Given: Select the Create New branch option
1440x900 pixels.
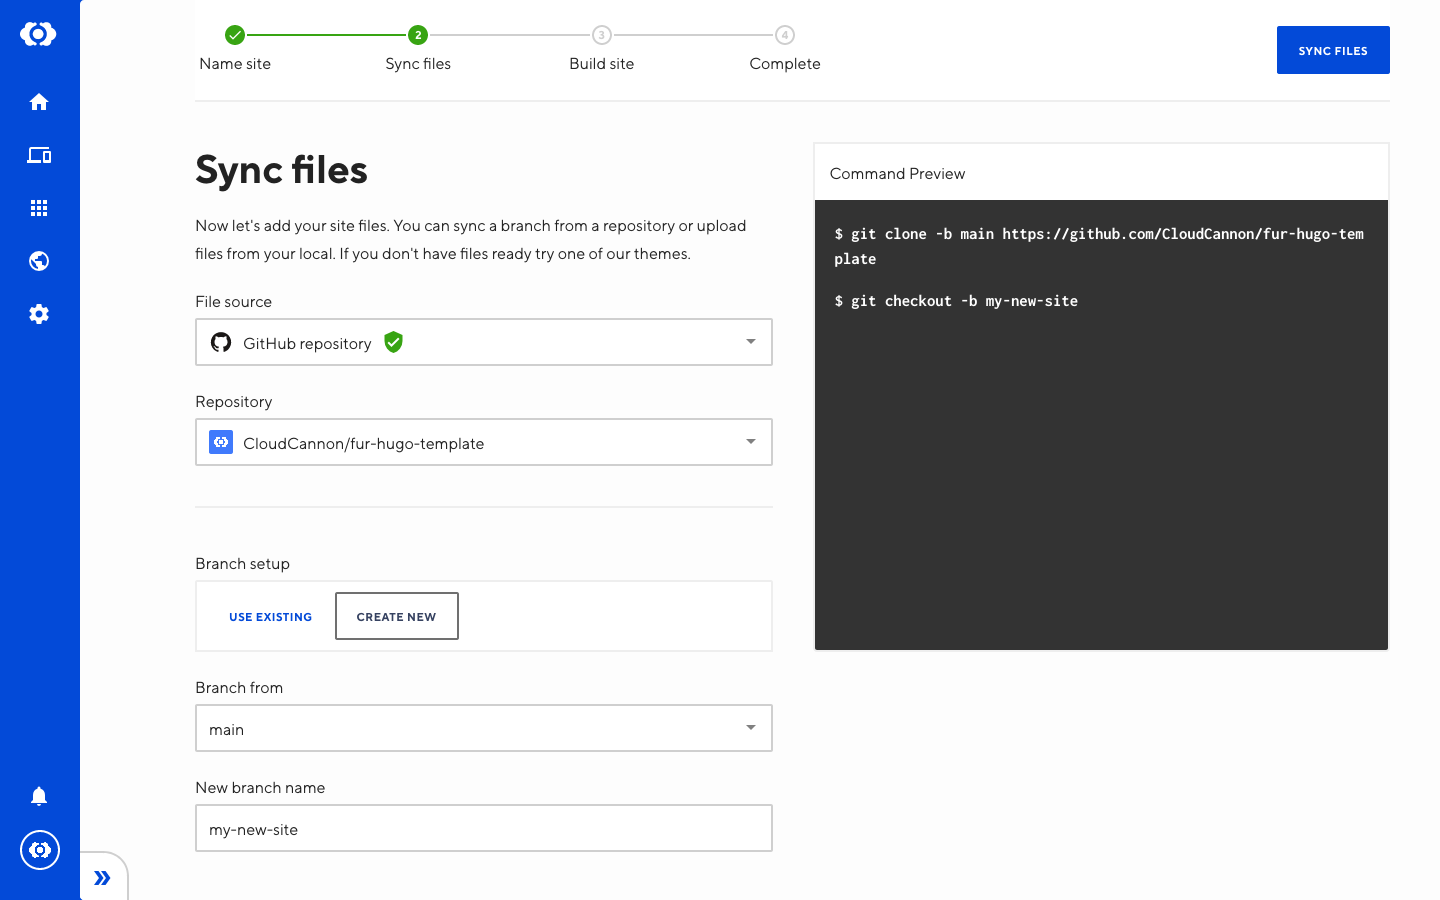Looking at the screenshot, I should pos(397,616).
